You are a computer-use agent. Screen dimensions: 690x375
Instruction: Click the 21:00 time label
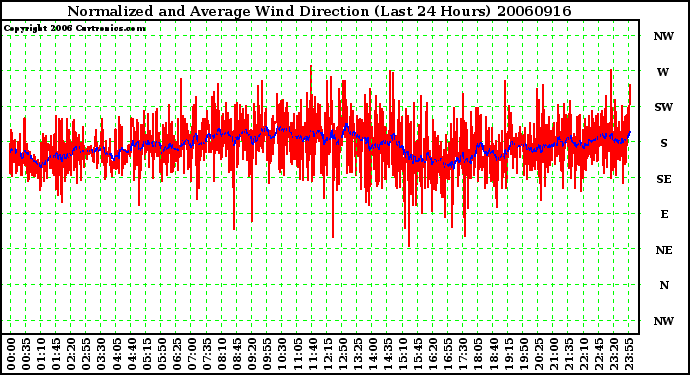point(553,354)
